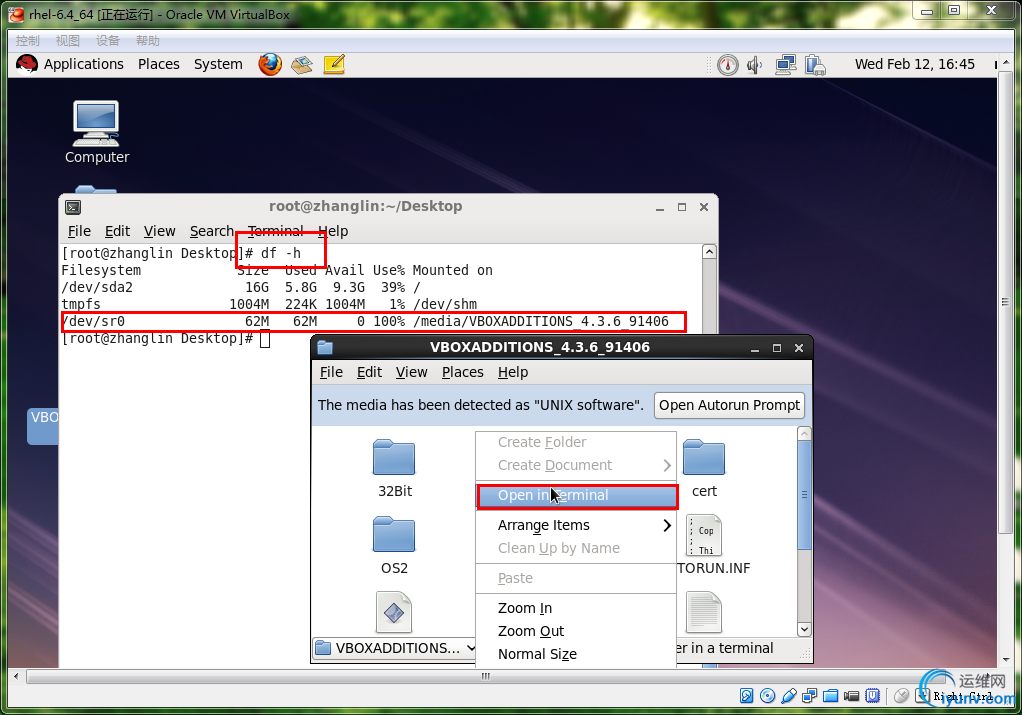Open the terminal's Edit menu

117,231
